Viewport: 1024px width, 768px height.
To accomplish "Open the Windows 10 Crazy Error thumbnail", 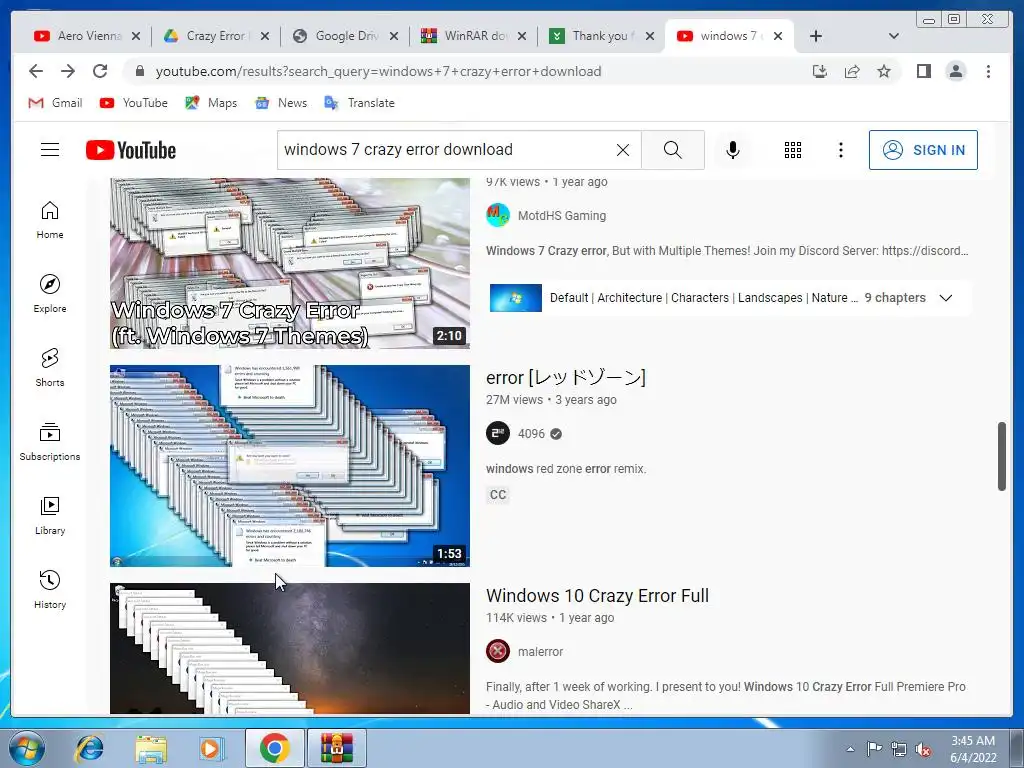I will (x=289, y=648).
